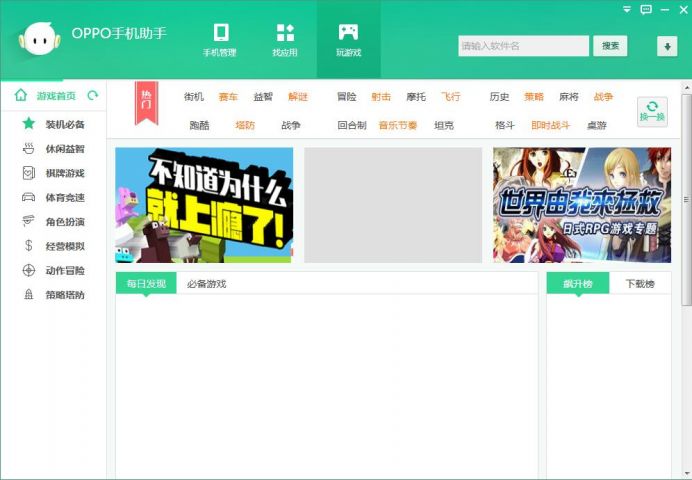Switch to the 必备游戏 tab
The height and width of the screenshot is (480, 692).
coord(207,284)
